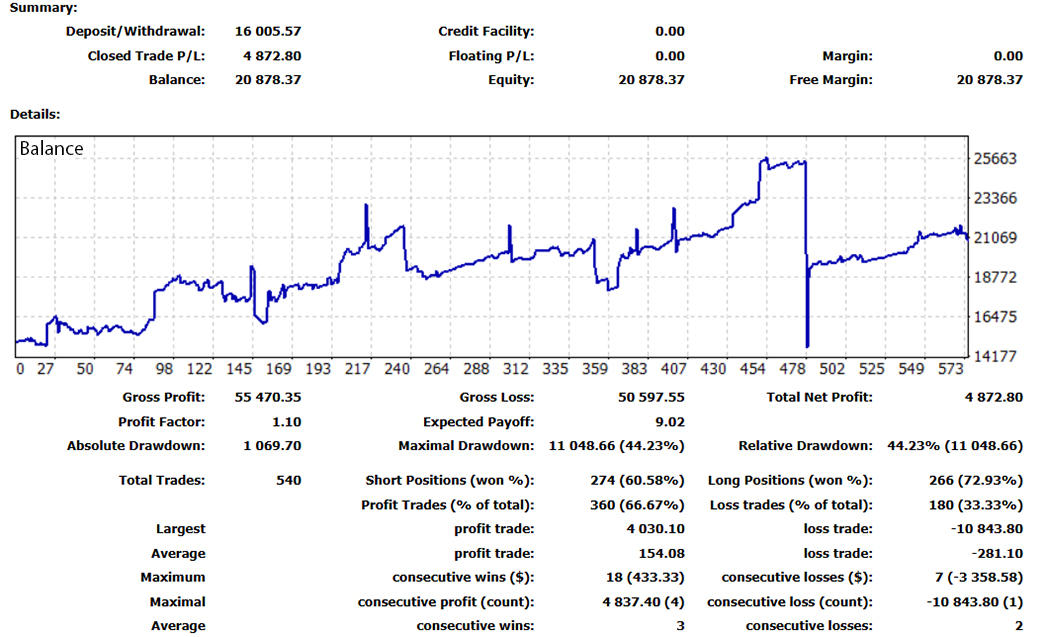This screenshot has height=637, width=1045.
Task: Select the Gross Profit value 55 470.35
Action: (267, 397)
